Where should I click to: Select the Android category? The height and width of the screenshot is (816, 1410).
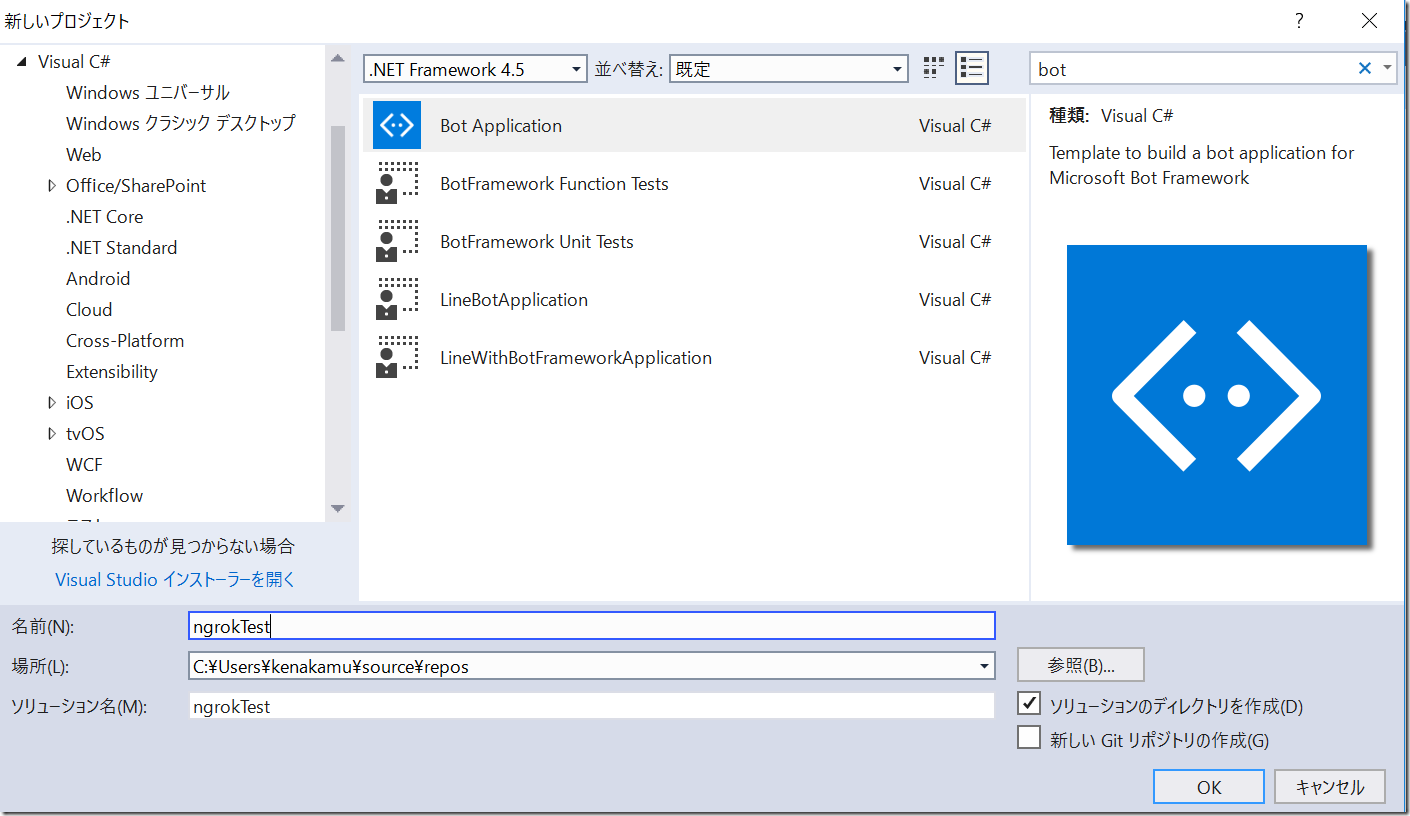click(98, 279)
